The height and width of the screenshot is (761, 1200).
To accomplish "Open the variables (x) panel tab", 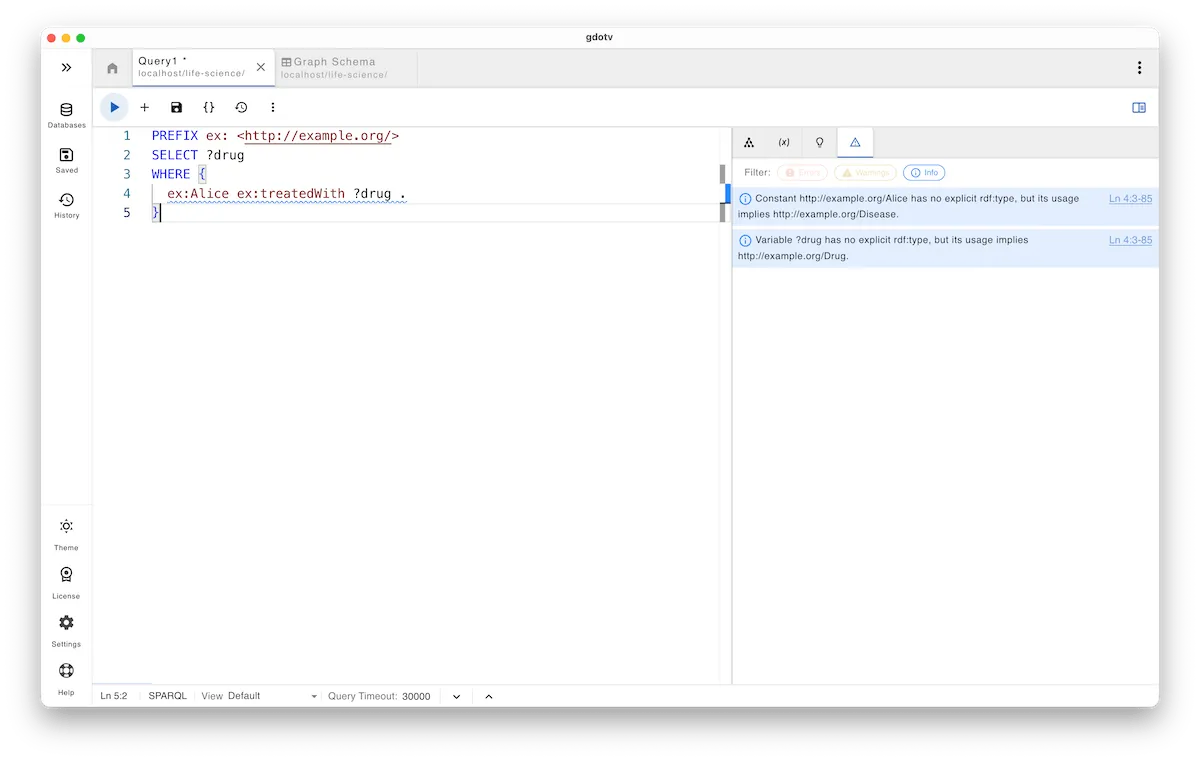I will pos(784,142).
